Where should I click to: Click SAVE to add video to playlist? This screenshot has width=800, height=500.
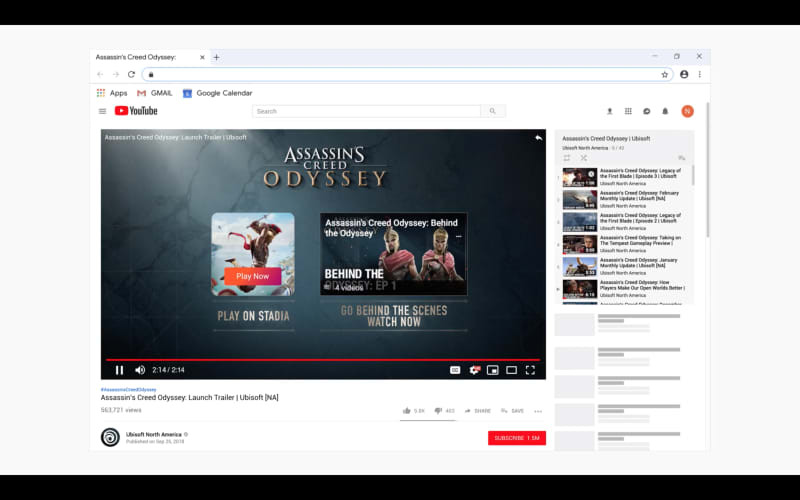pos(512,411)
